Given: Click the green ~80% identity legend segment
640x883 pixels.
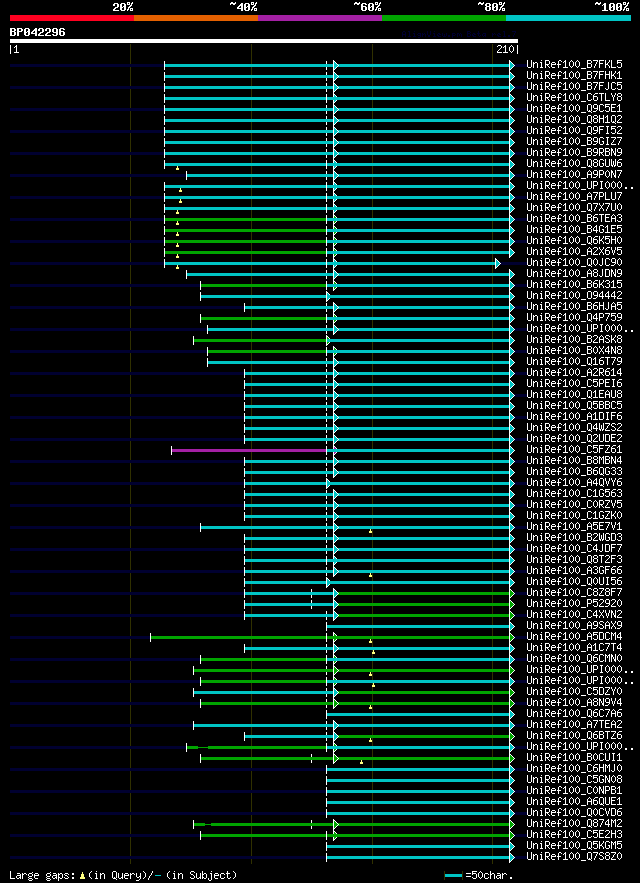Looking at the screenshot, I should (x=444, y=18).
